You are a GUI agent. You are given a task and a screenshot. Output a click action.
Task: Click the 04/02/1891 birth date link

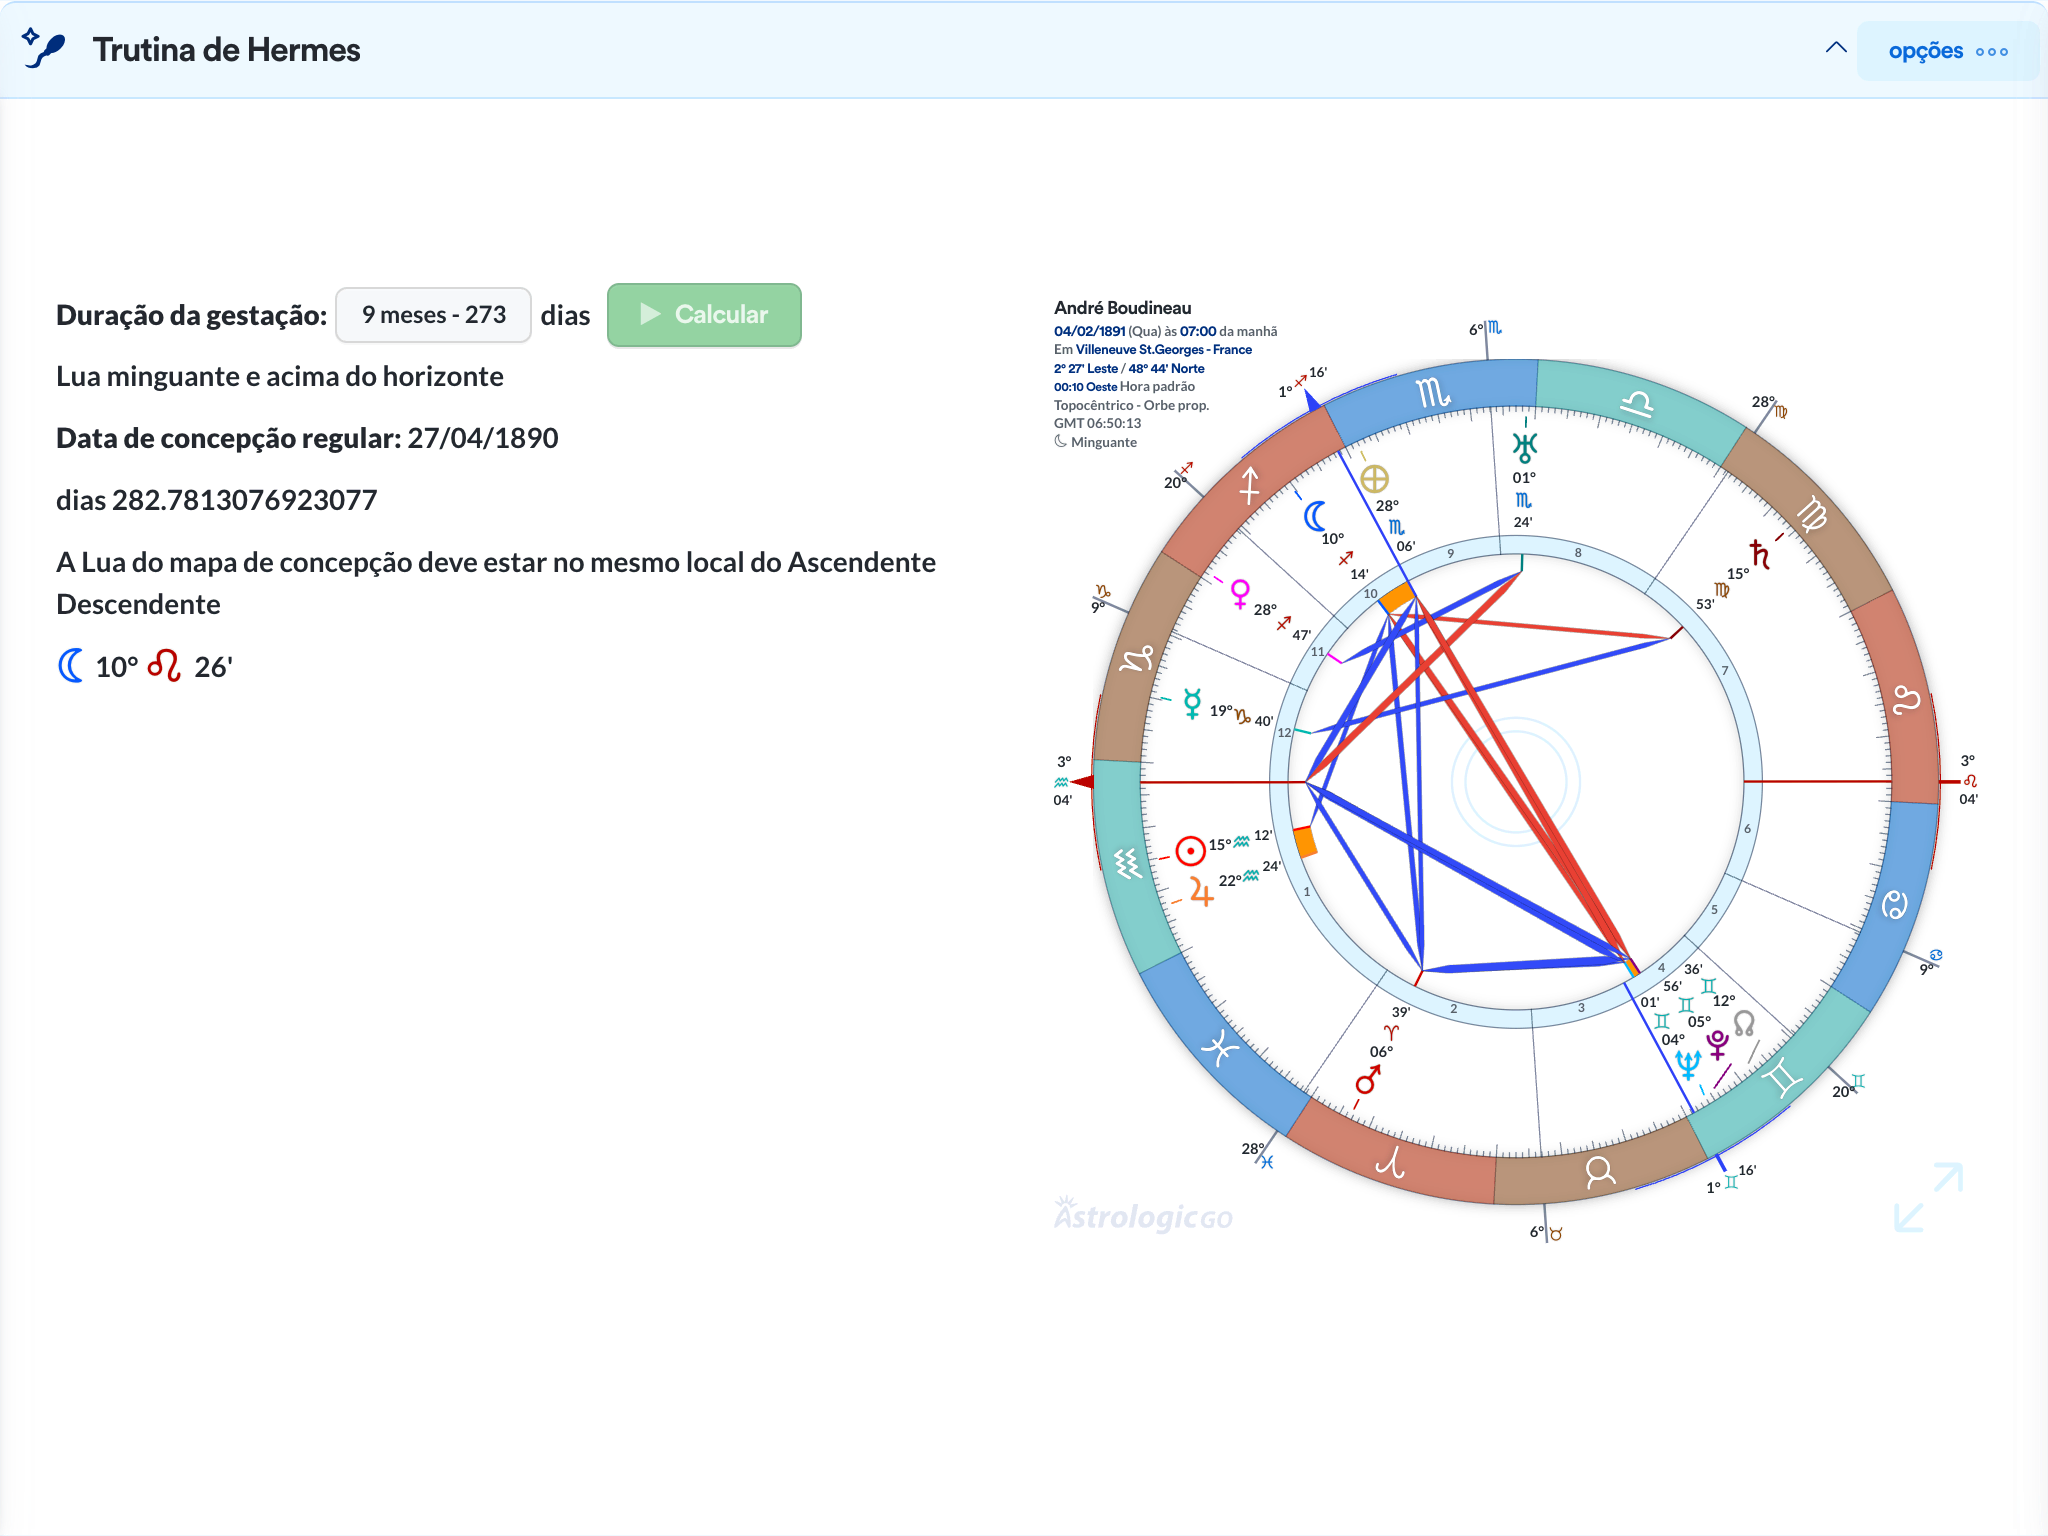point(1090,331)
